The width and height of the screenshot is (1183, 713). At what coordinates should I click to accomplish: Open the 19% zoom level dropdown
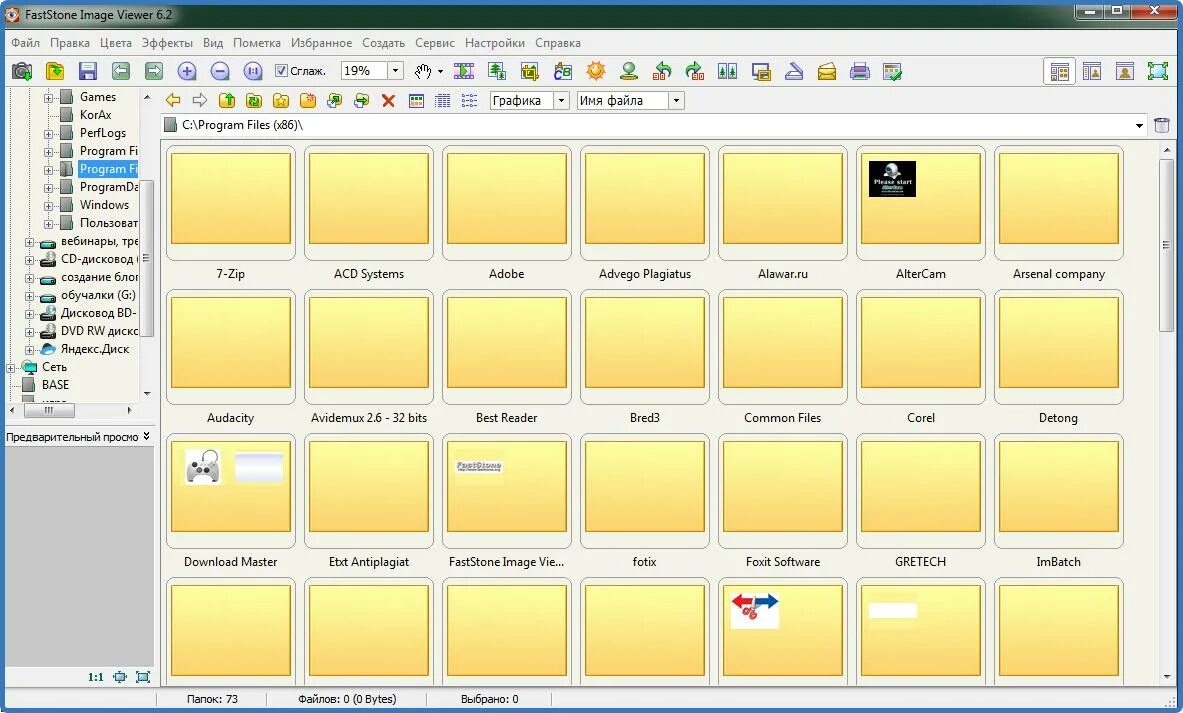click(x=395, y=71)
